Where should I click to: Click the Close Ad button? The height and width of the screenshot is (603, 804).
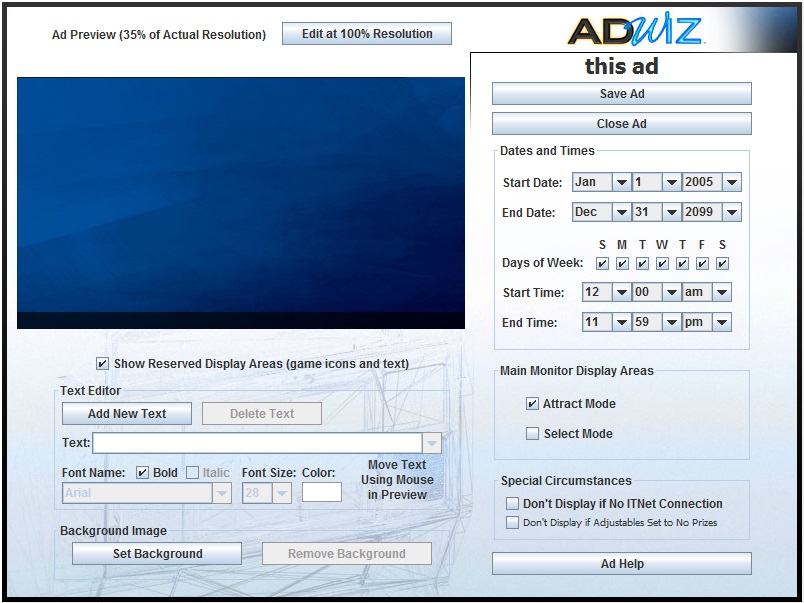tap(621, 124)
